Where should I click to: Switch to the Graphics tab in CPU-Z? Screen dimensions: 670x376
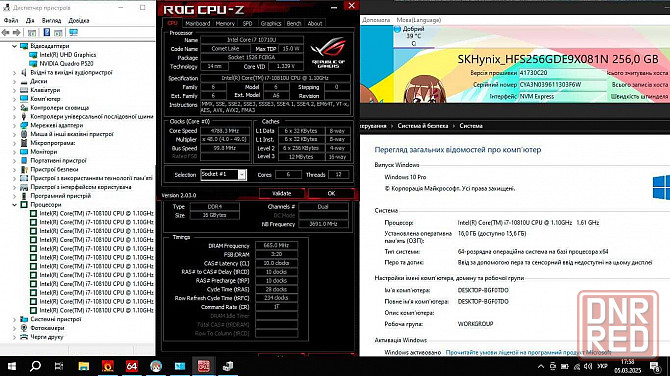click(x=271, y=24)
